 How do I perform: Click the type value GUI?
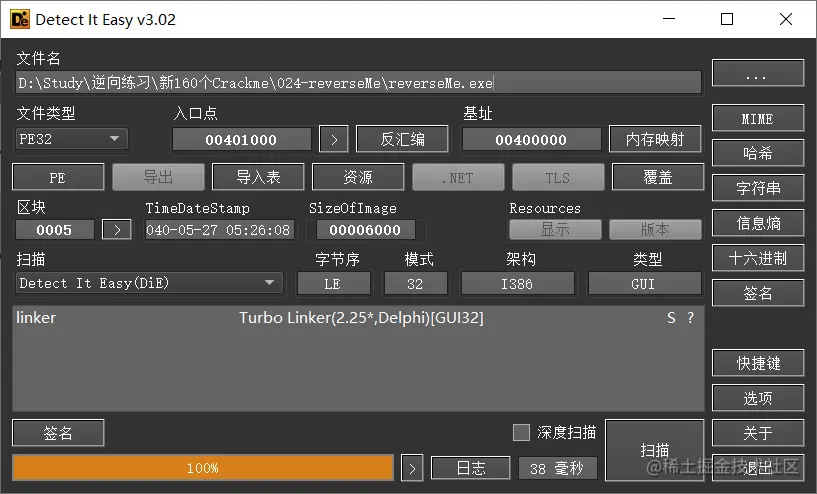click(644, 284)
